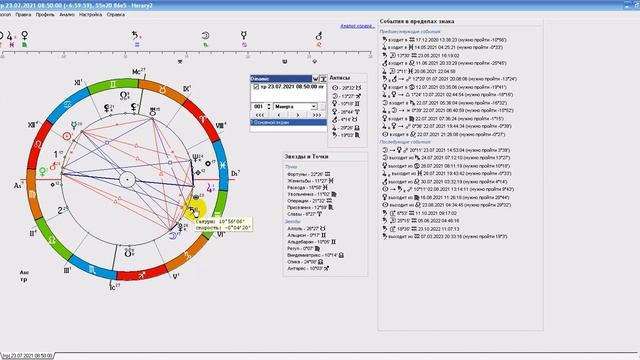
Task: Select Mercury glyph on top ruler strip
Action: pos(244,36)
